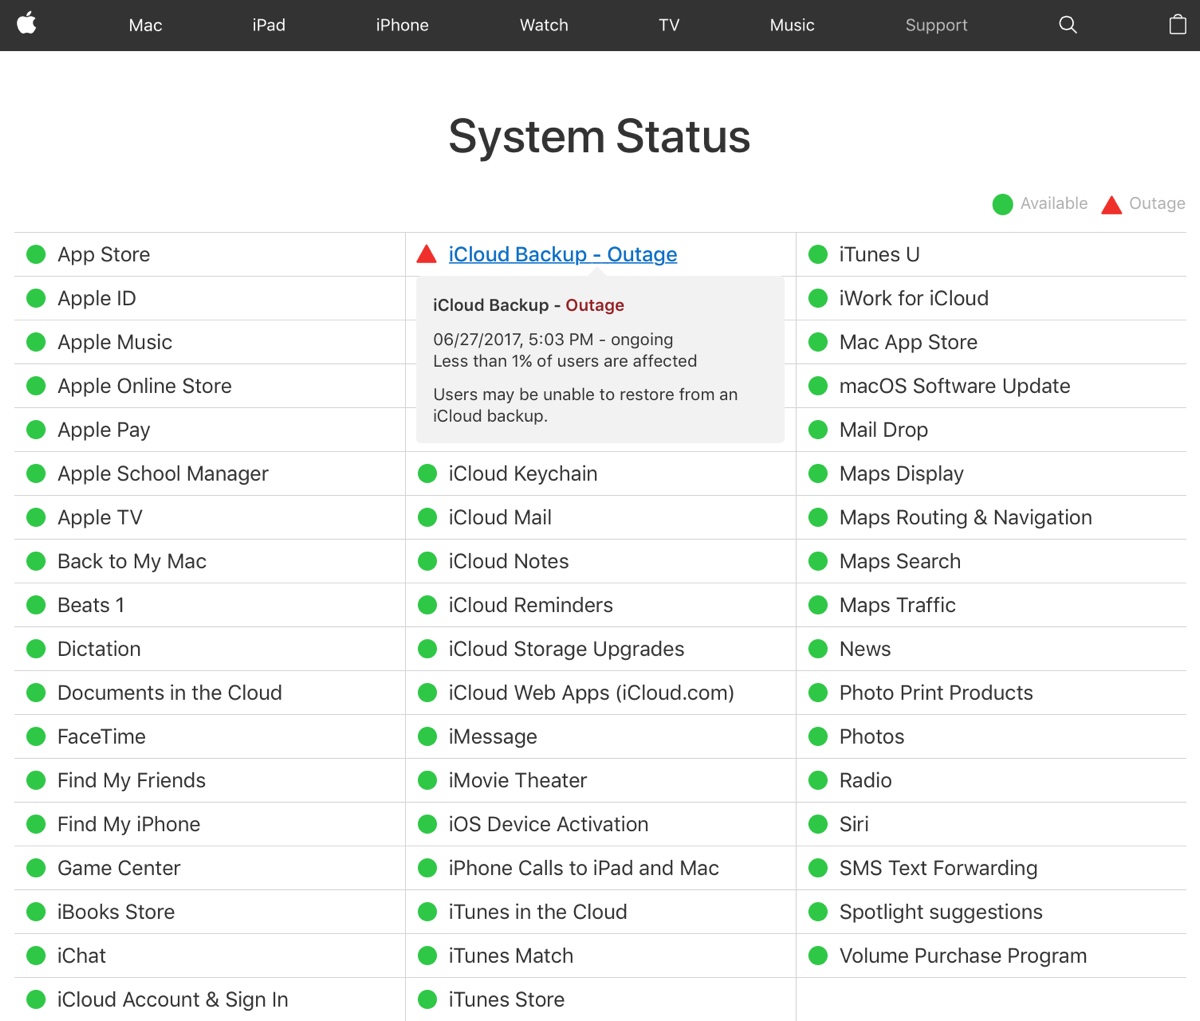This screenshot has width=1200, height=1021.
Task: Select the outage detail popup for iCloud Backup
Action: (600, 360)
